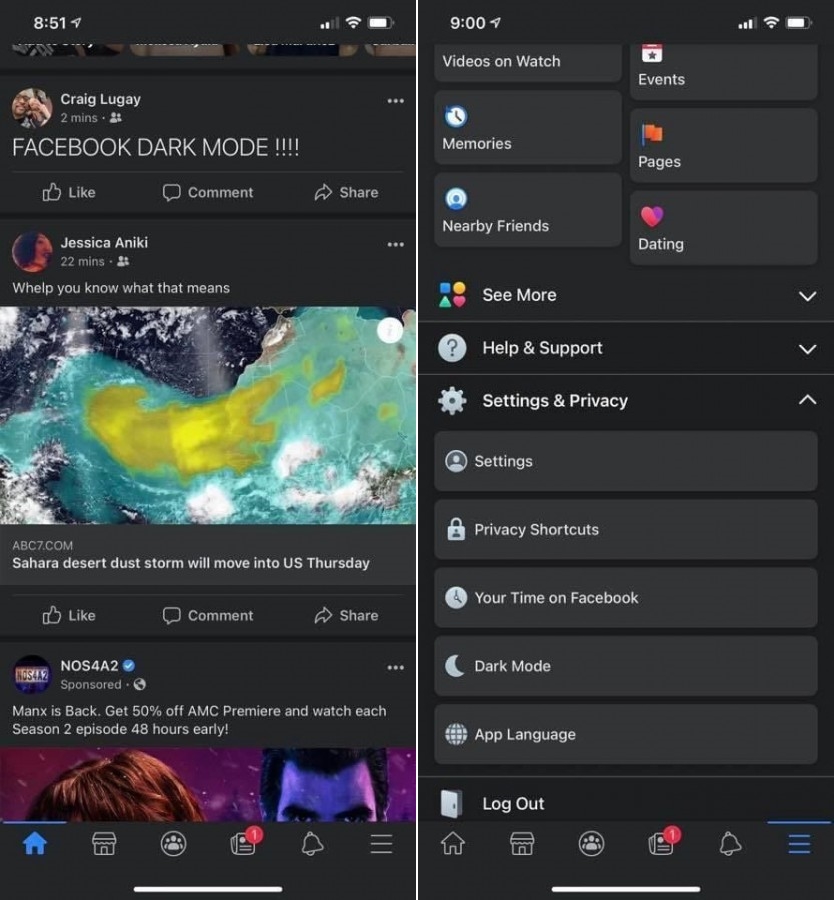834x900 pixels.
Task: Open Dark Mode setting
Action: coord(626,666)
